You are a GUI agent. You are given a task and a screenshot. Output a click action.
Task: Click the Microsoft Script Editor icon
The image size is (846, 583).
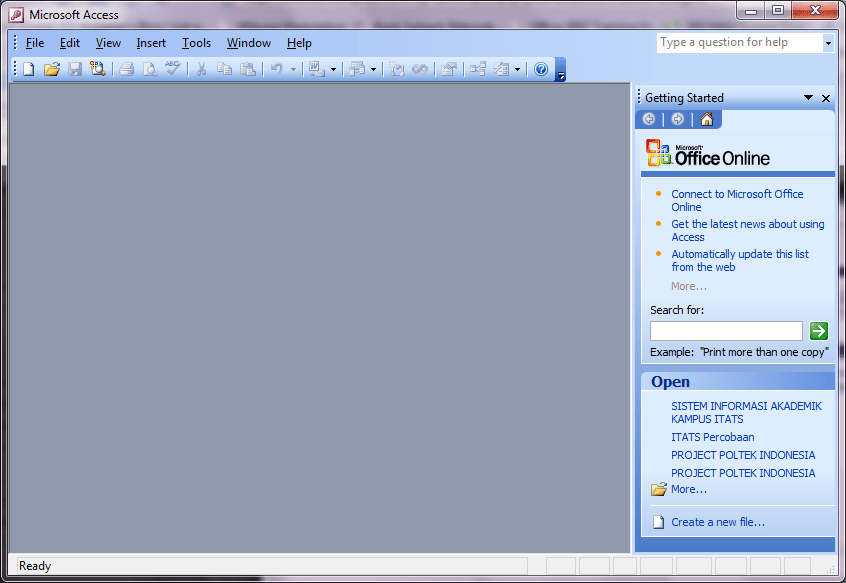tap(420, 69)
